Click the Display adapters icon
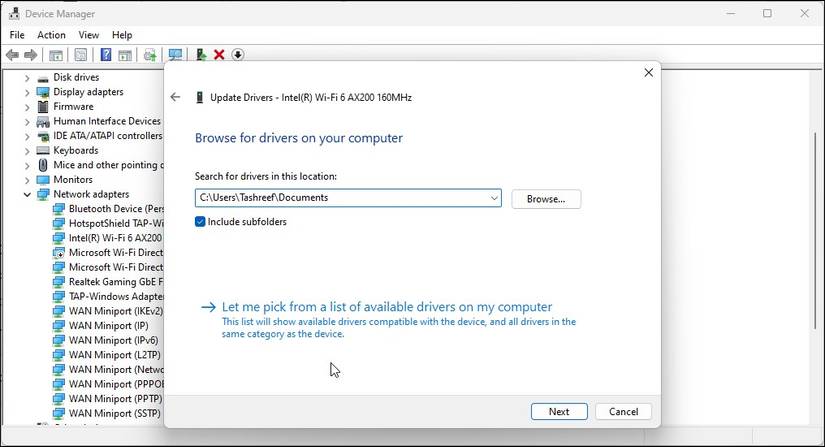The image size is (825, 447). pyautogui.click(x=43, y=92)
